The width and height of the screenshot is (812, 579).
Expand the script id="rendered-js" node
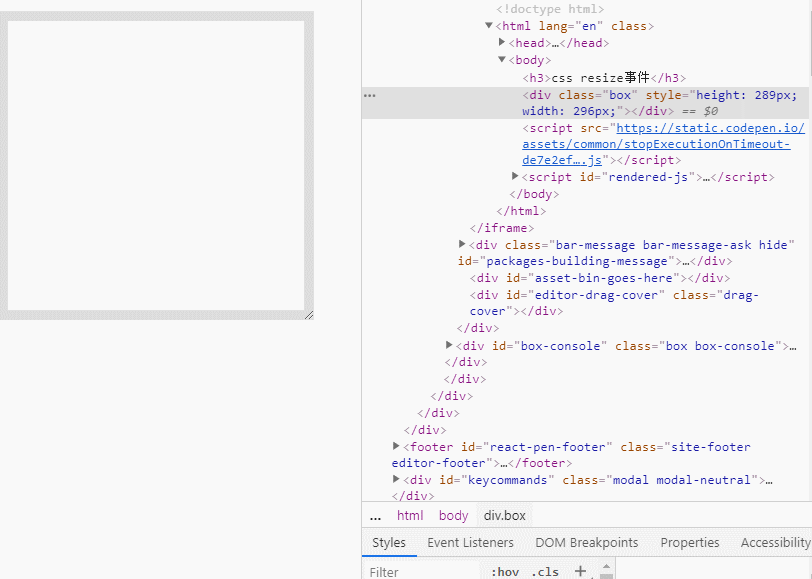tap(515, 176)
